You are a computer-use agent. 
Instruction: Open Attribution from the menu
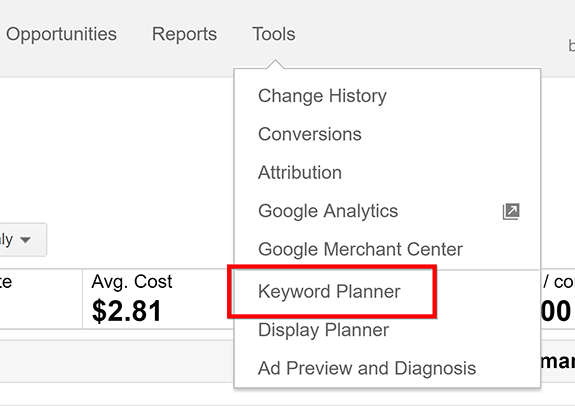(x=300, y=172)
